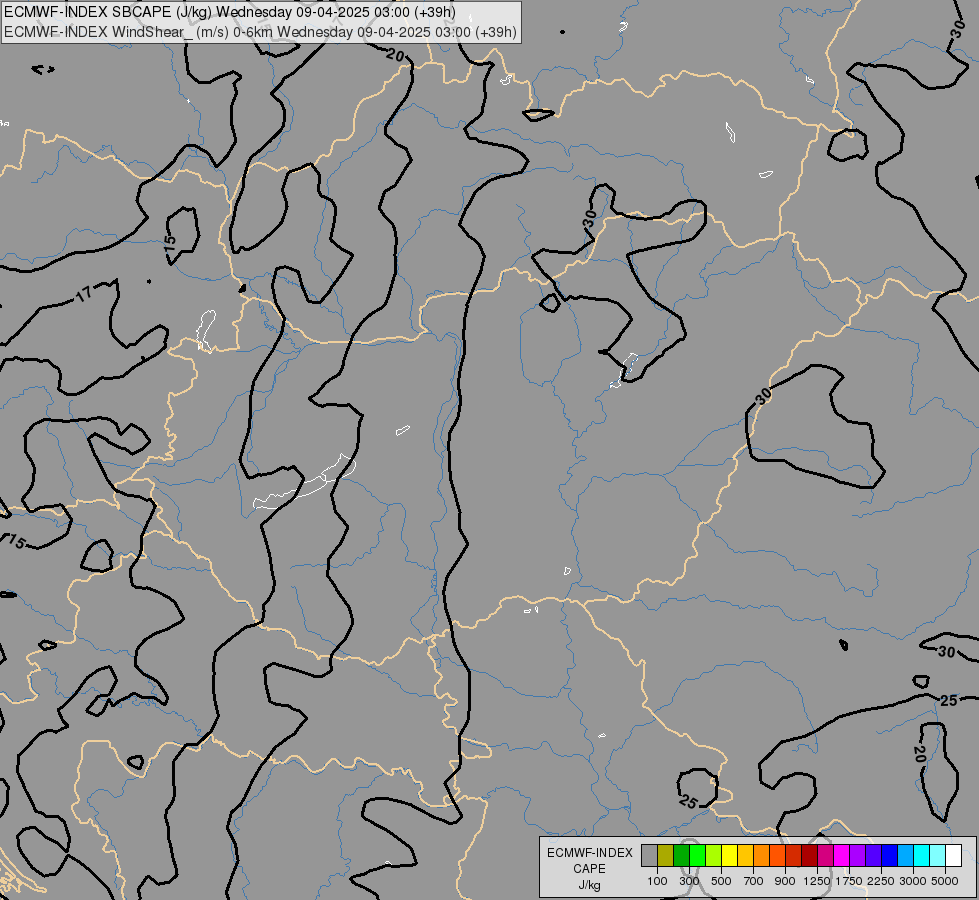Select the 500 value on the legend scale

point(721,881)
